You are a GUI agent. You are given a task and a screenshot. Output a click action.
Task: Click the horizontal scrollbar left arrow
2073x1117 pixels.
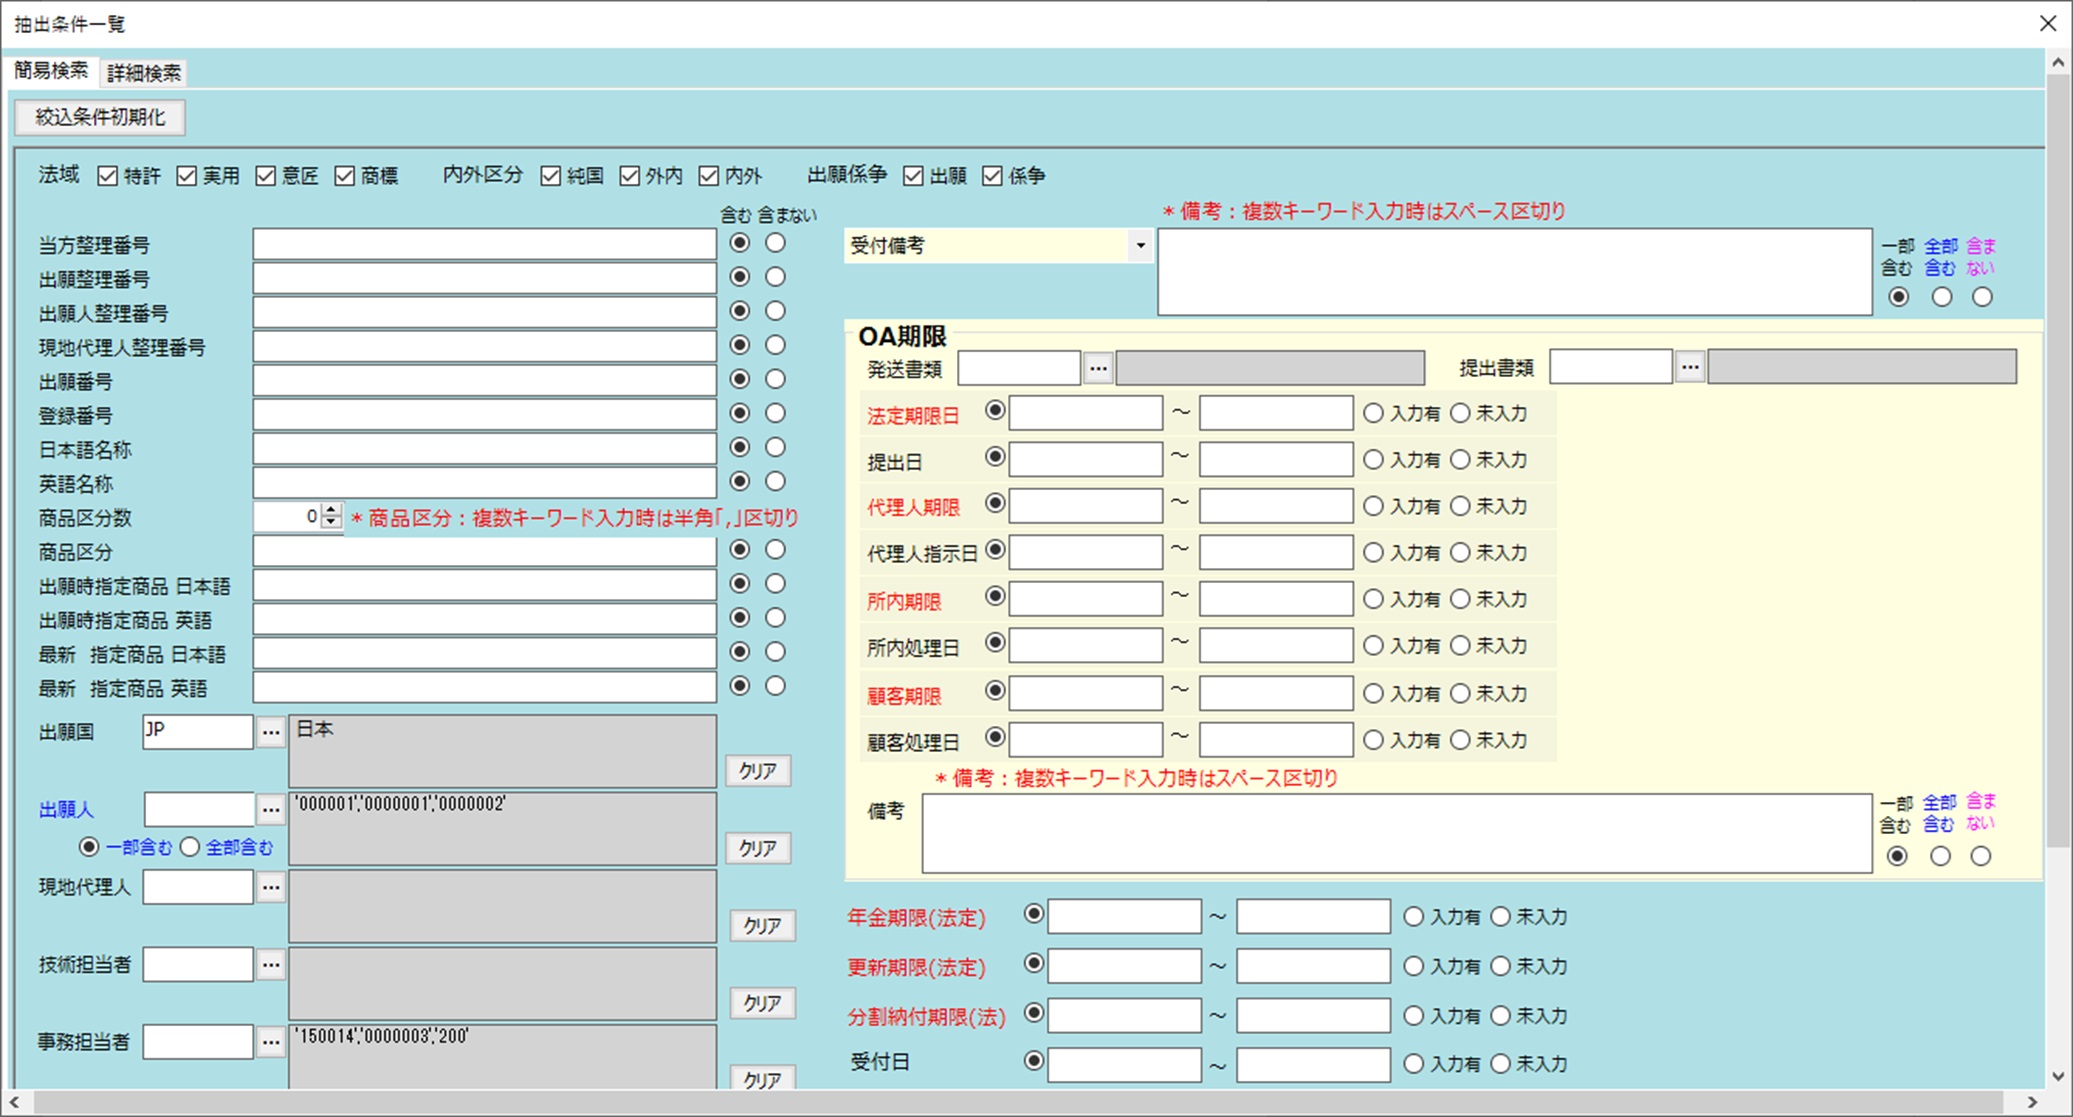[14, 1102]
